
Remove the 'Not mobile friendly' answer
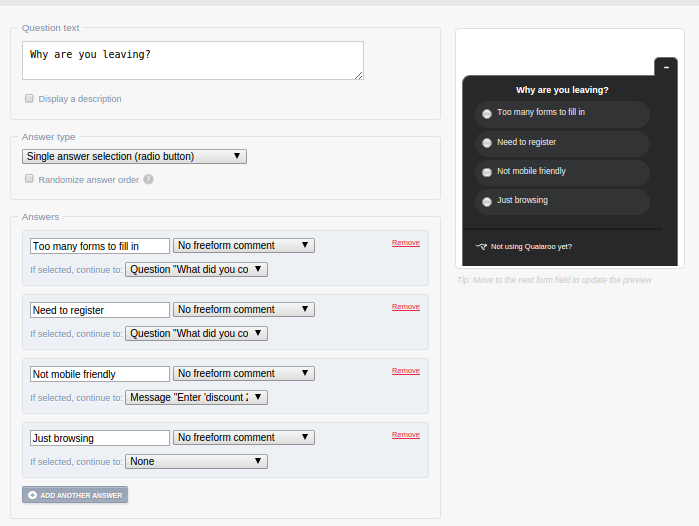click(406, 370)
